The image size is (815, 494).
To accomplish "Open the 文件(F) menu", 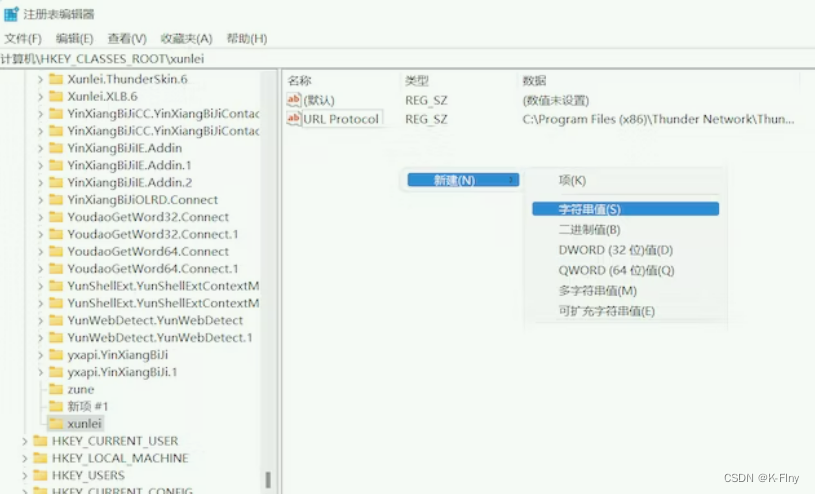I will coord(23,38).
